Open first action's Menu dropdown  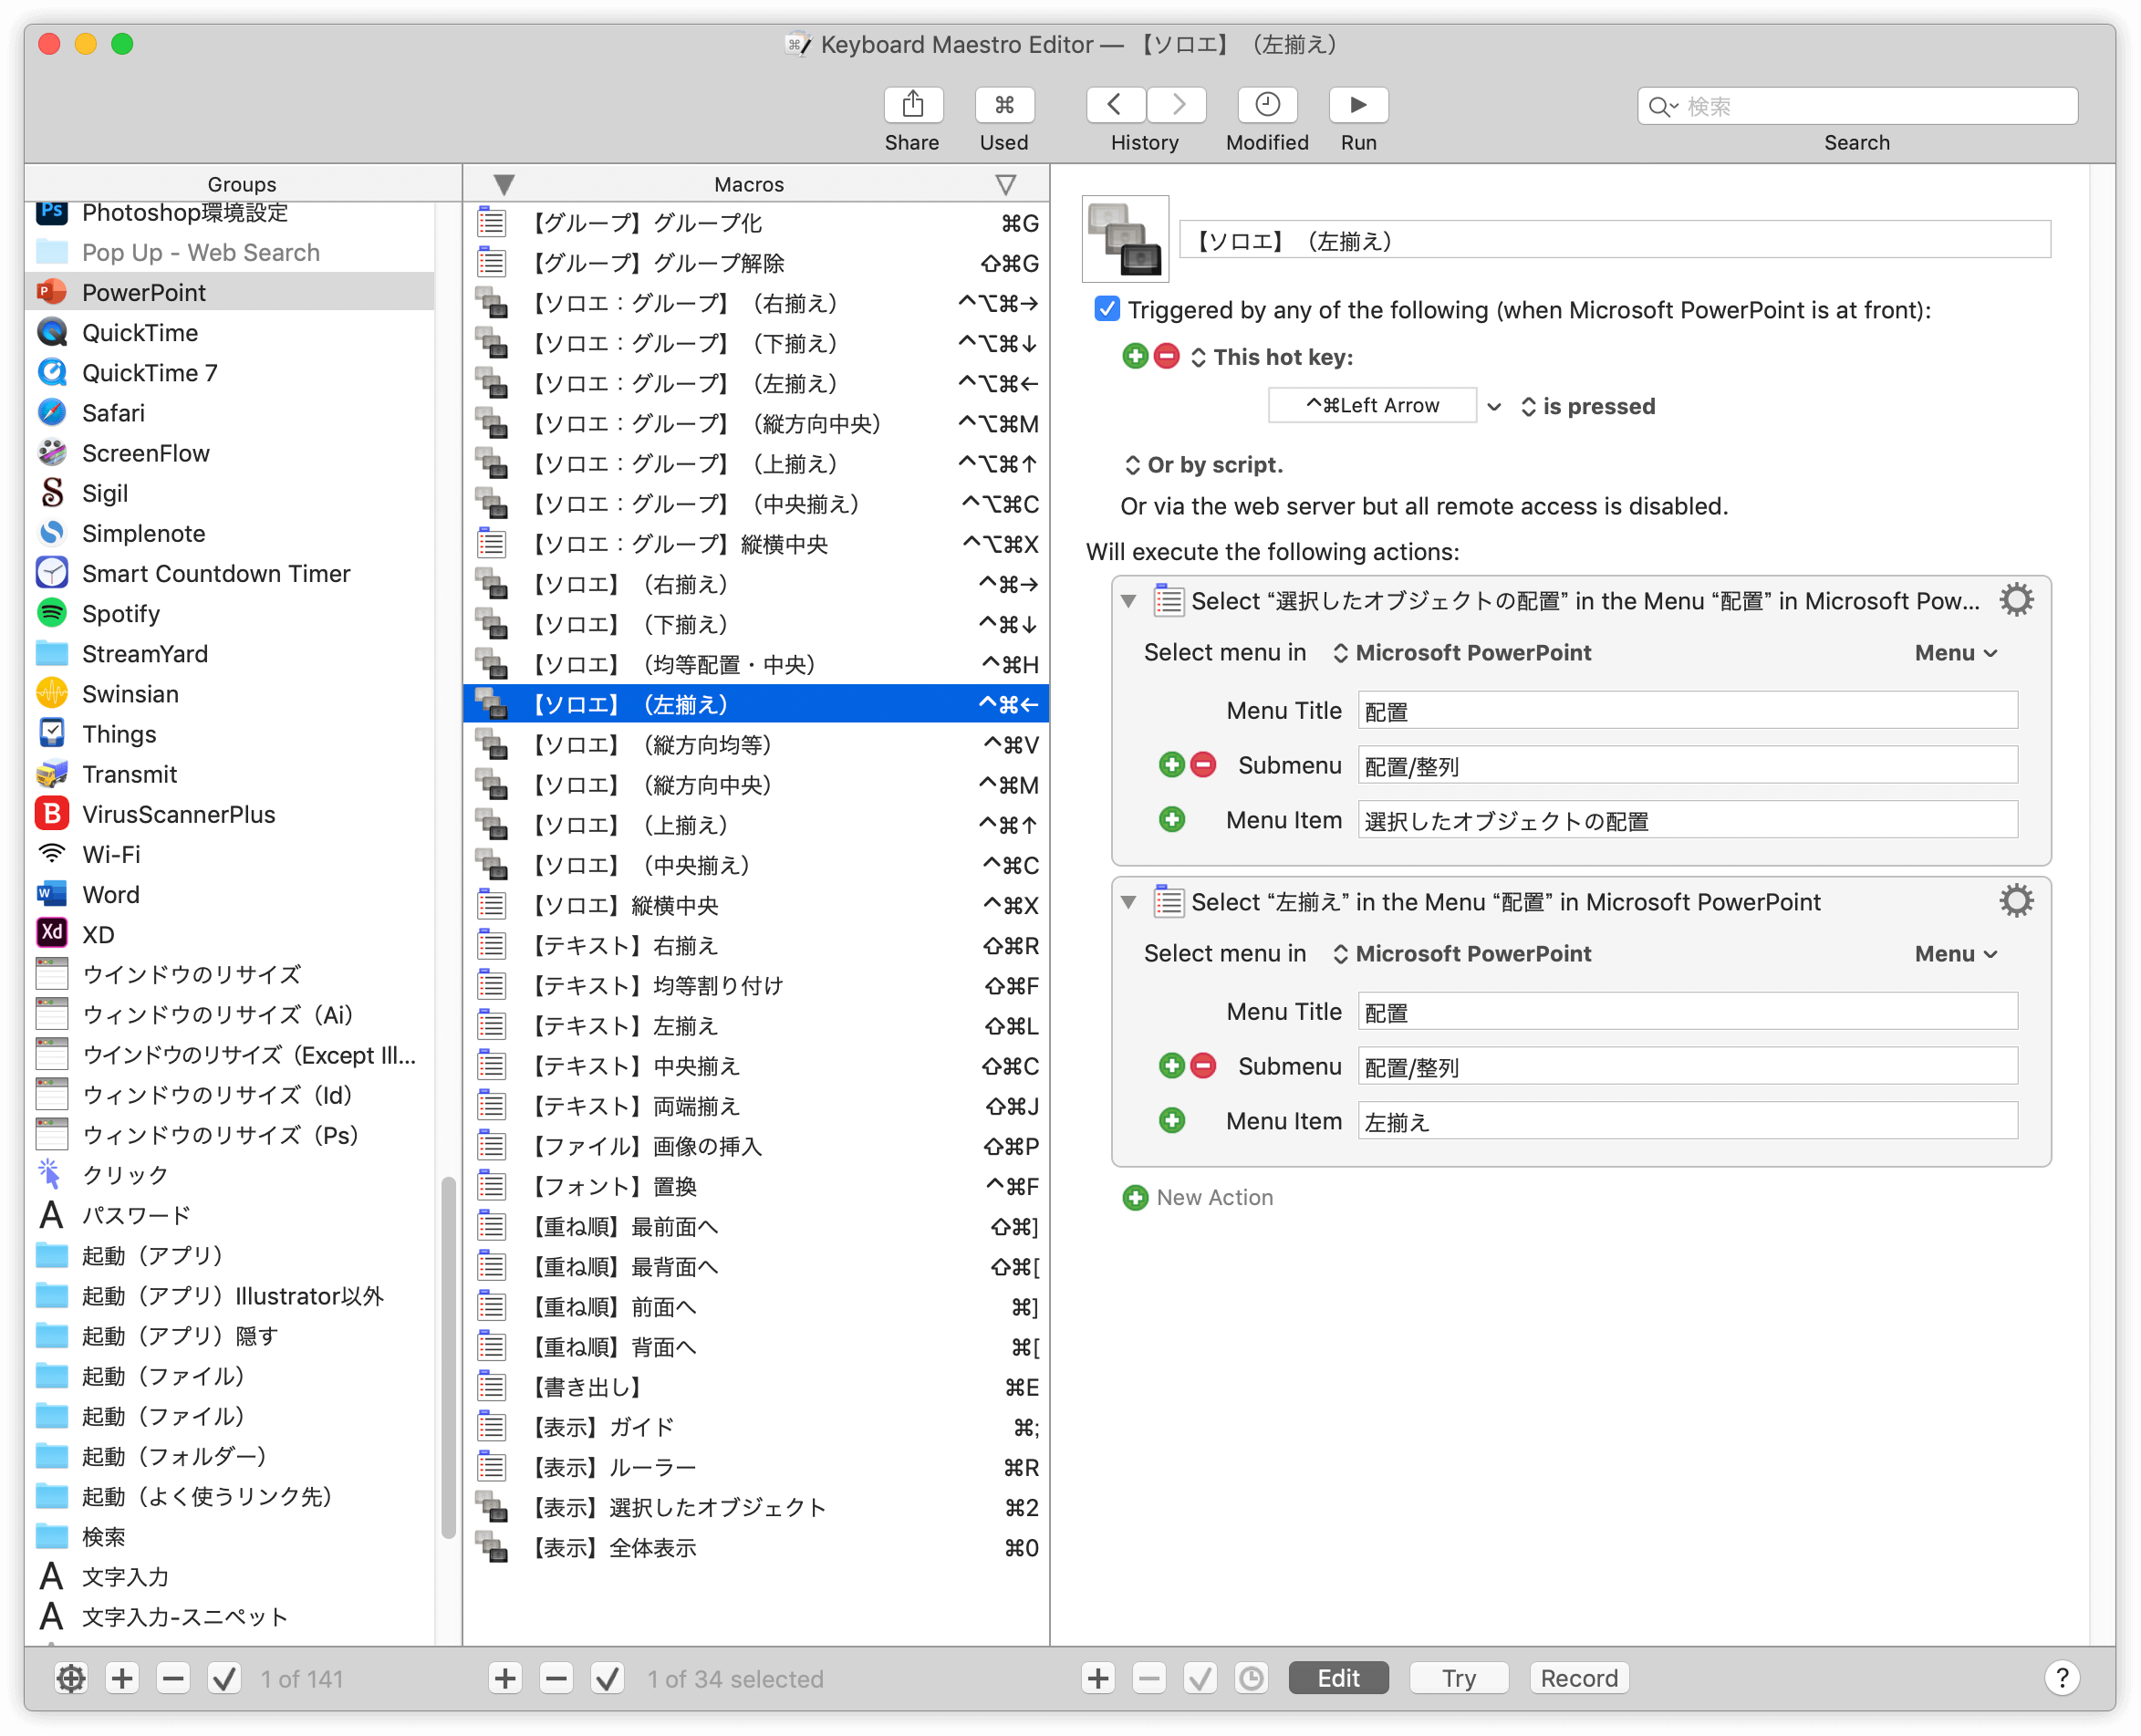tap(1955, 653)
